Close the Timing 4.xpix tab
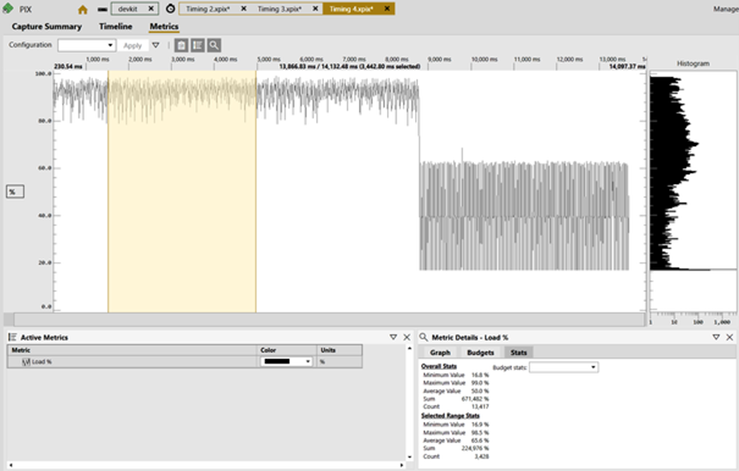739x471 pixels. pos(387,8)
